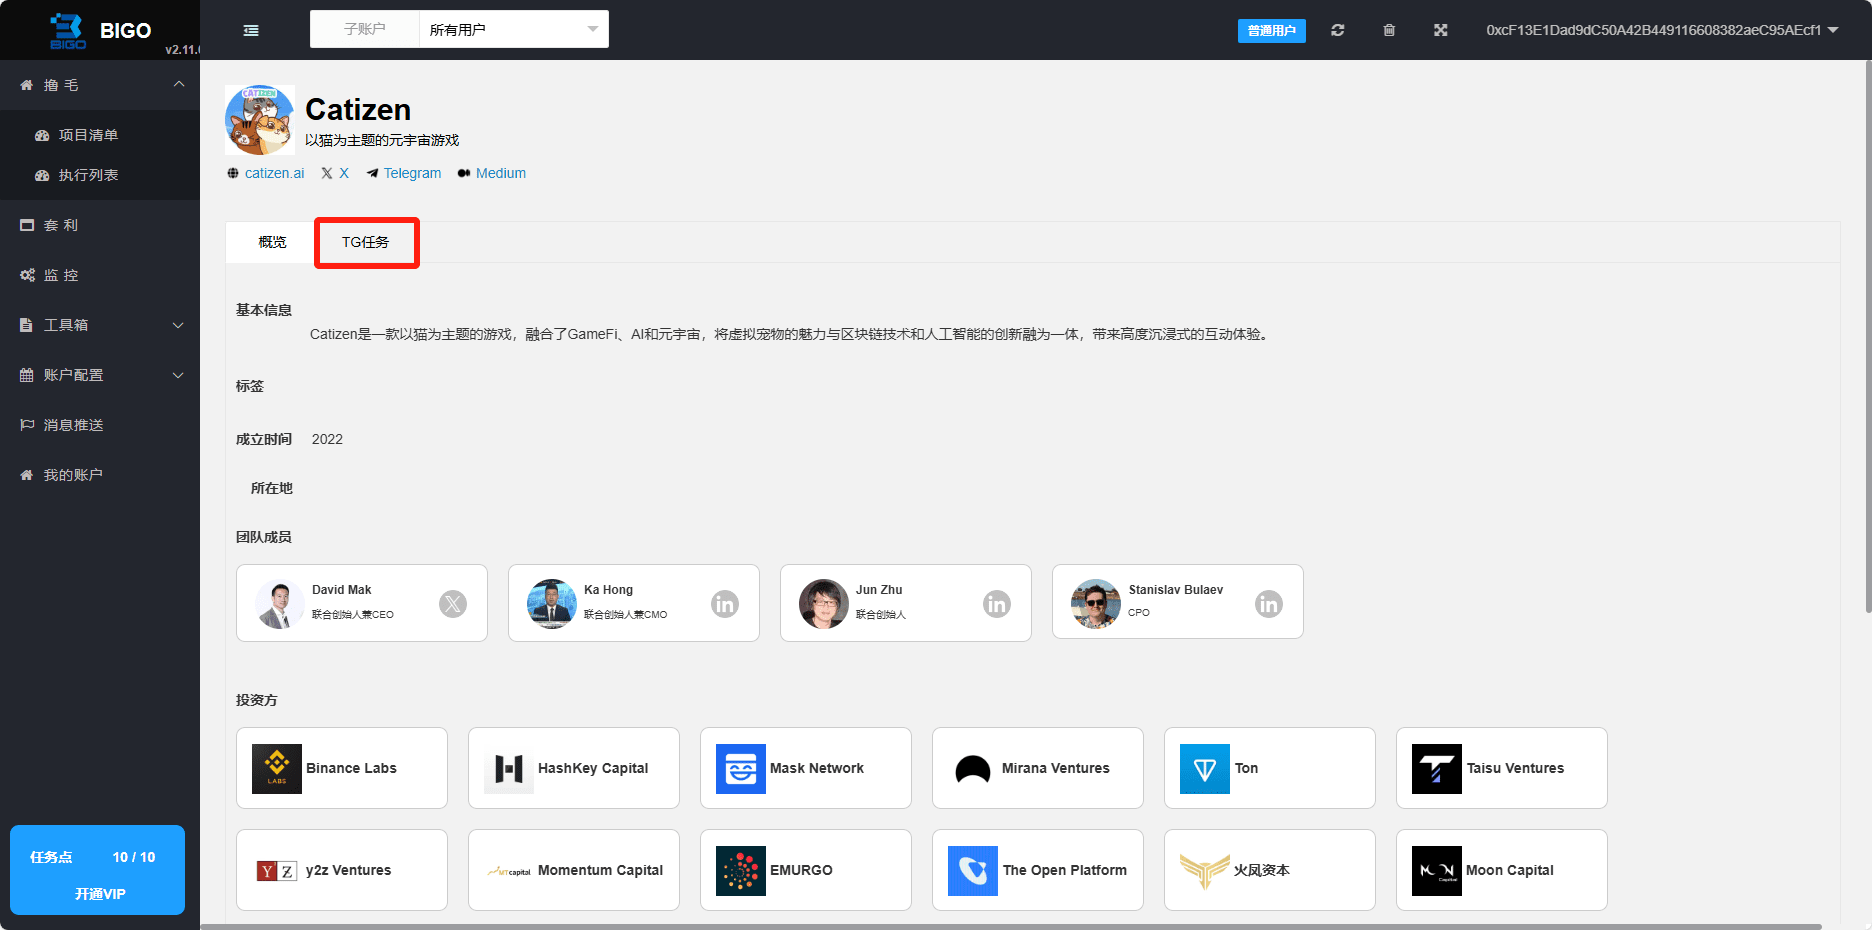The image size is (1872, 930).
Task: Expand the 账户配置 sidebar menu
Action: coord(100,375)
